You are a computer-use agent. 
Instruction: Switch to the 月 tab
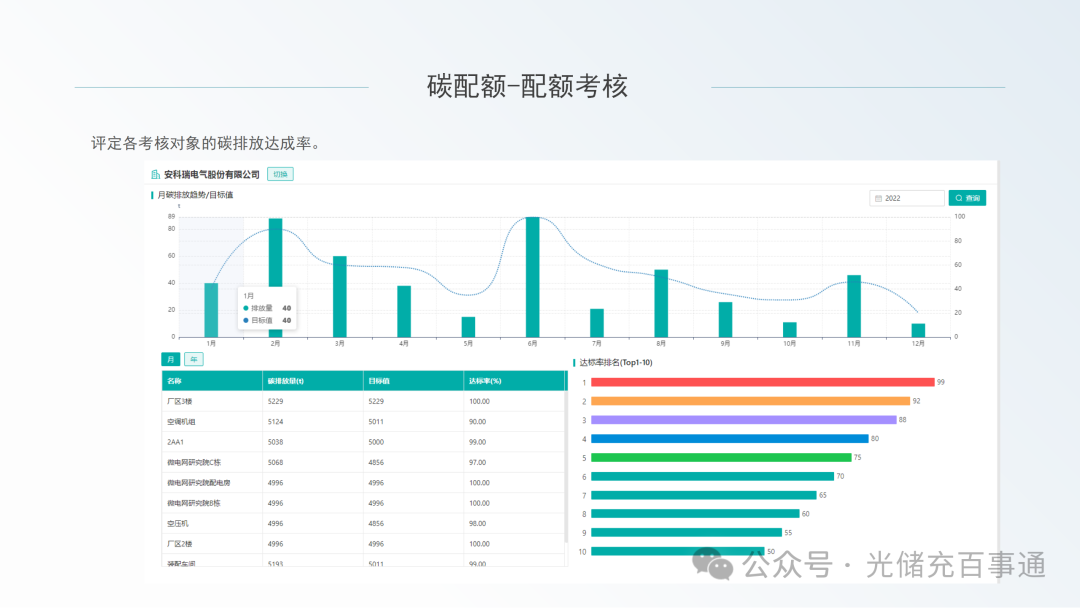pos(170,359)
